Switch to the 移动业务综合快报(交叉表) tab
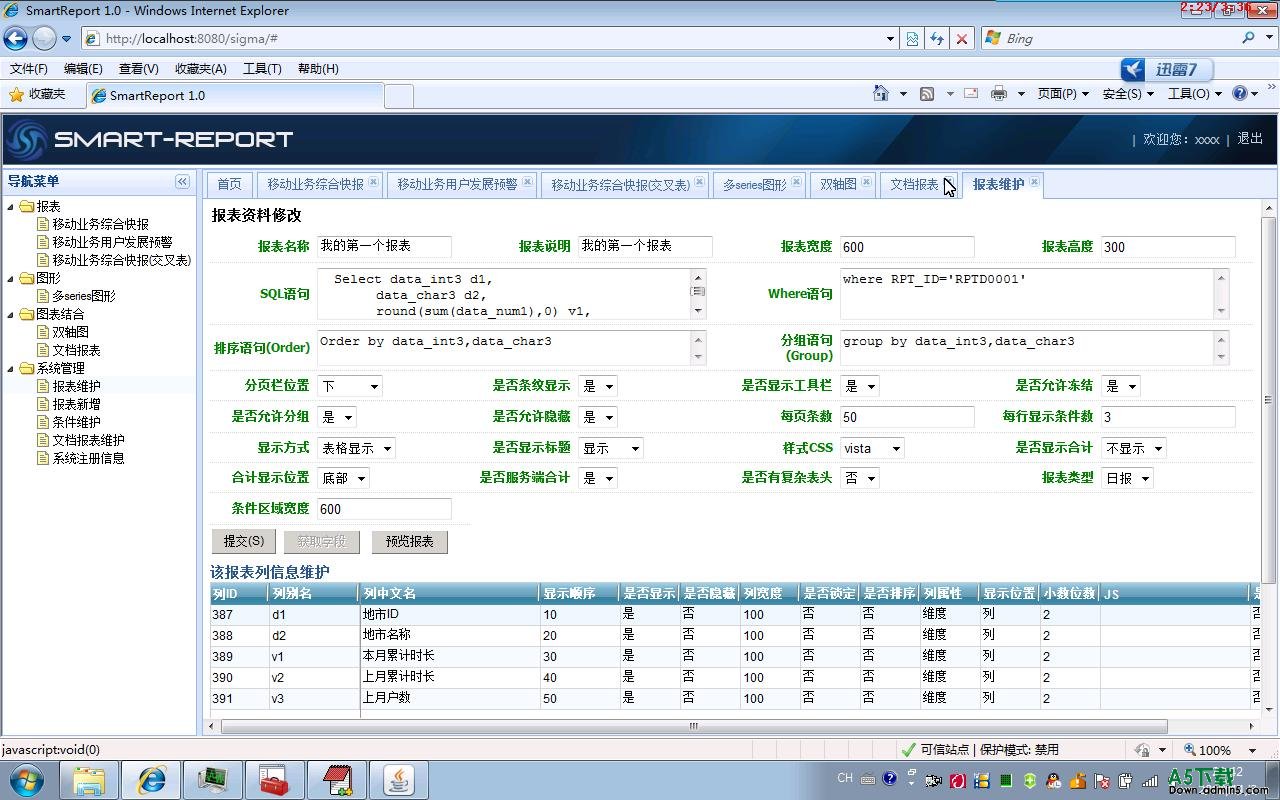The width and height of the screenshot is (1280, 800). coord(621,184)
